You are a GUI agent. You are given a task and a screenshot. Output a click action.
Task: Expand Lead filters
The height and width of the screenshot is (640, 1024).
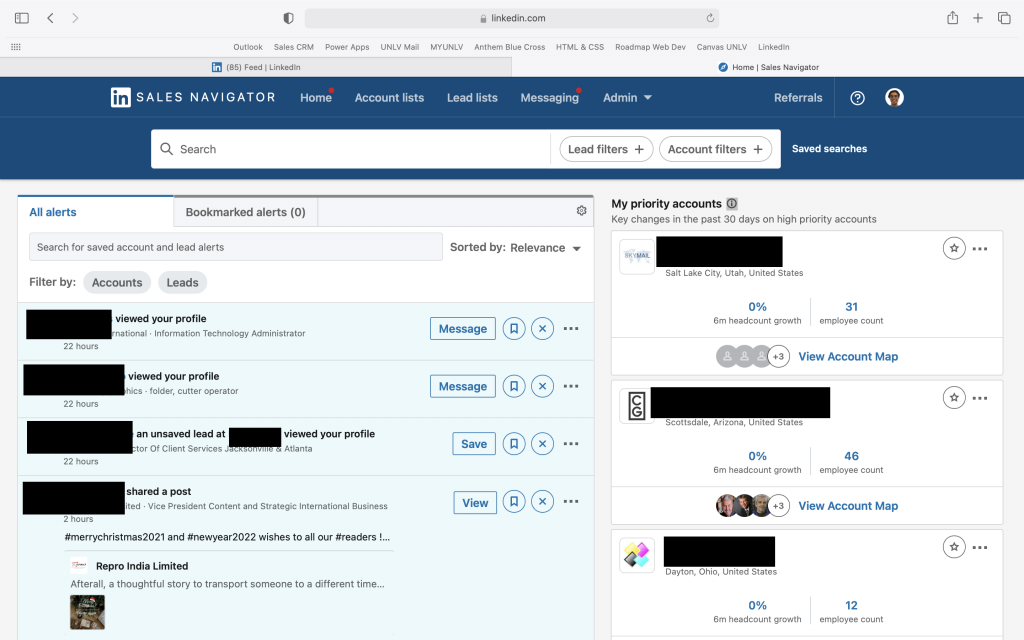[x=606, y=149]
